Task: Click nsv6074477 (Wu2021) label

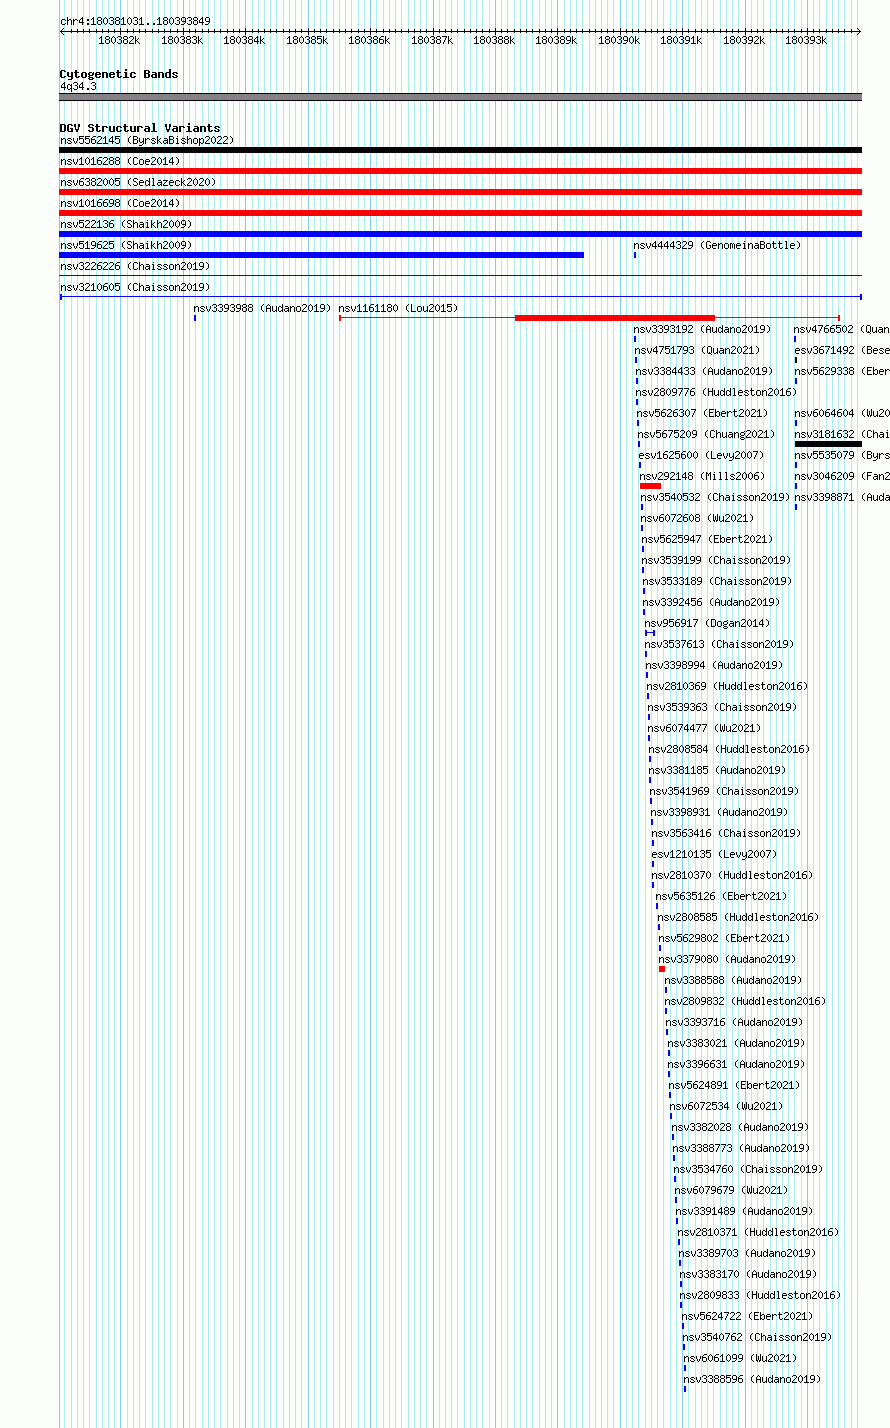Action: click(x=705, y=729)
